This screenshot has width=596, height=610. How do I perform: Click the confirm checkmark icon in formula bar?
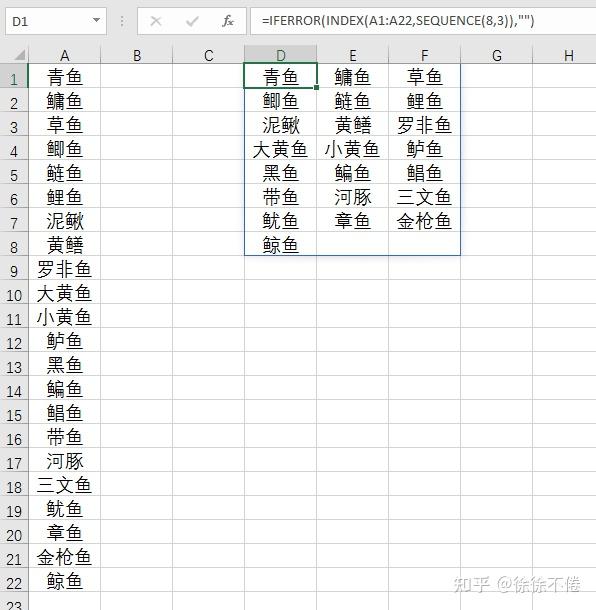[x=192, y=21]
